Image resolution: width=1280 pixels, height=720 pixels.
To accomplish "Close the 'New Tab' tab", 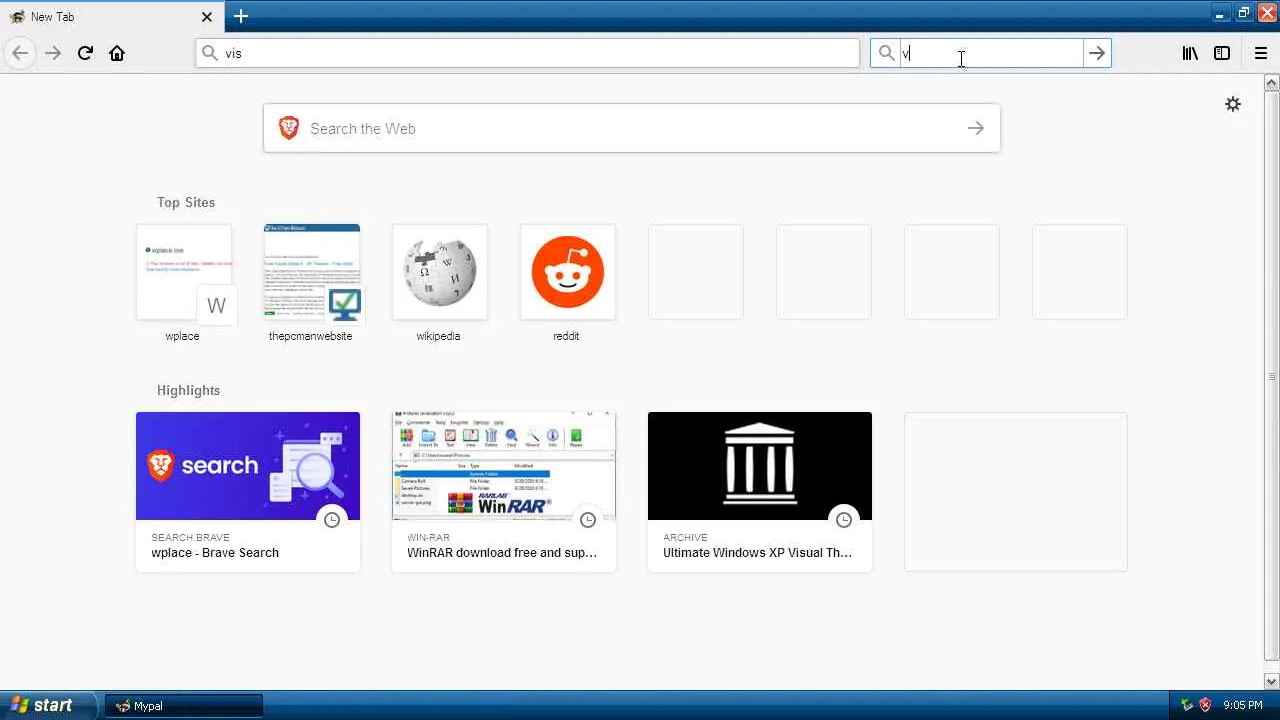I will coord(207,16).
